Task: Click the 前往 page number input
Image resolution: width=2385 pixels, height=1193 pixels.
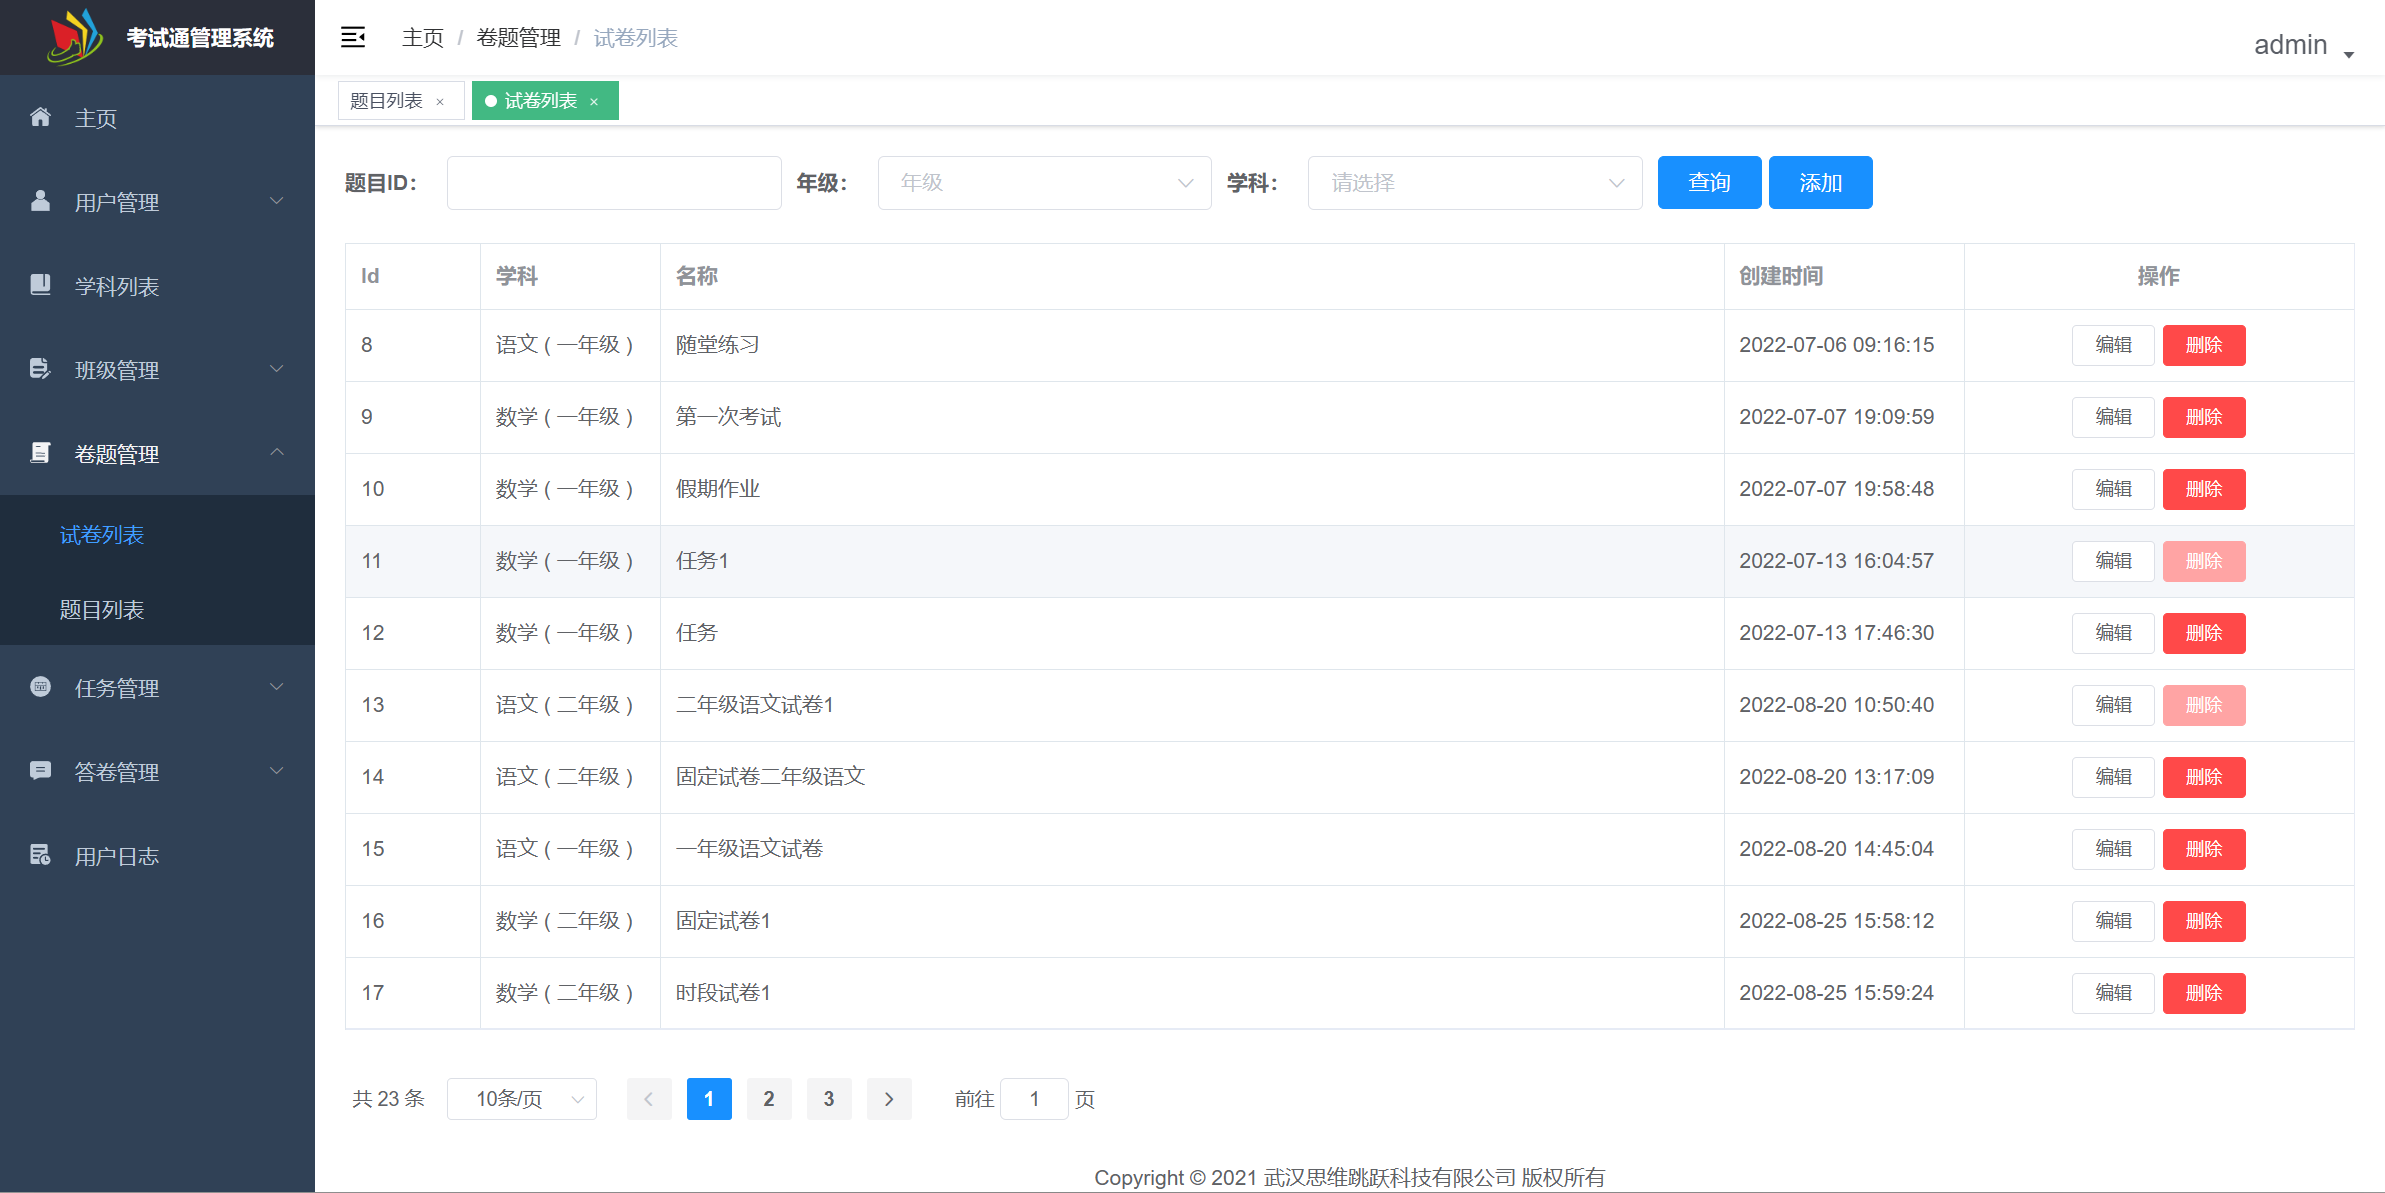Action: pyautogui.click(x=1034, y=1099)
